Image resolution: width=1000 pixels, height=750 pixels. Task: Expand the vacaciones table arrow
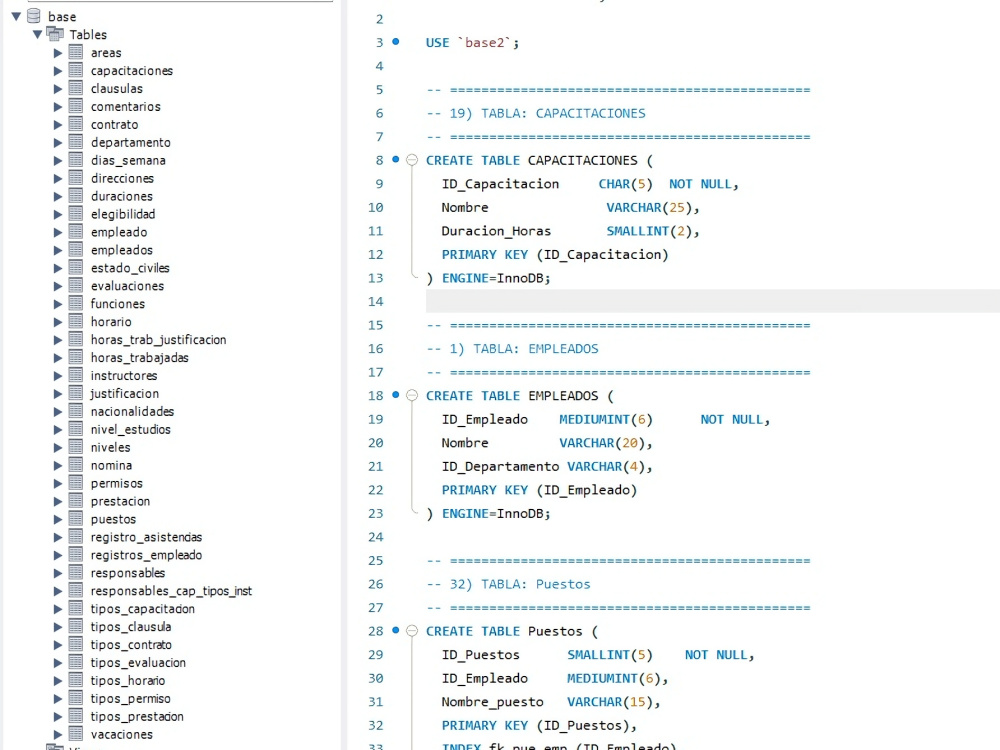coord(58,735)
